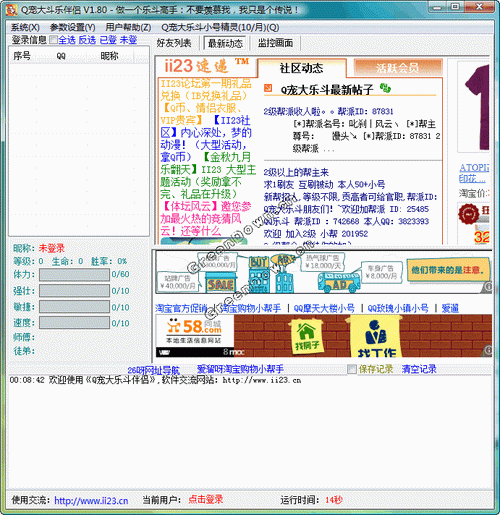
Task: Switch to the 好友列表 tab
Action: coord(174,43)
